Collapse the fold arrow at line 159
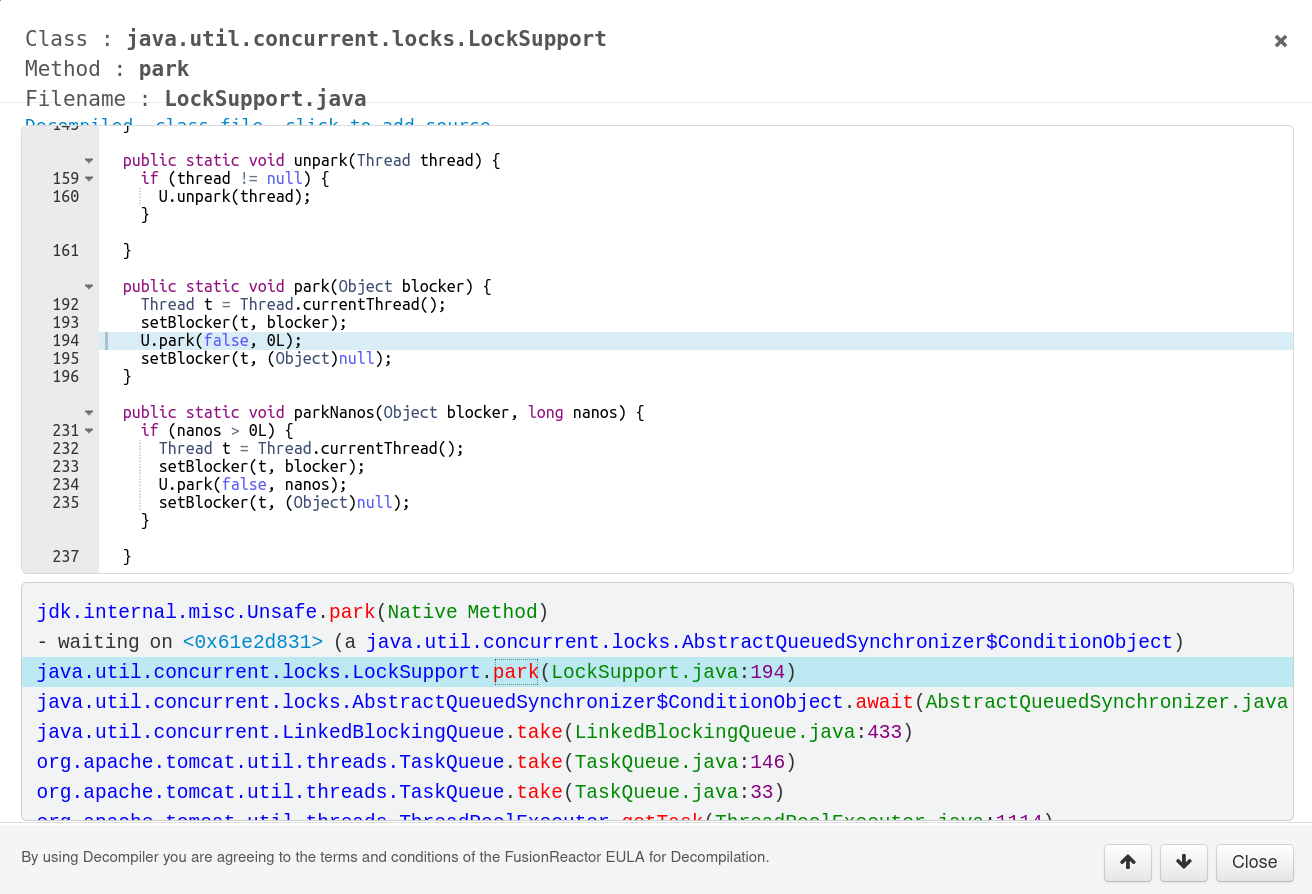 coord(89,179)
